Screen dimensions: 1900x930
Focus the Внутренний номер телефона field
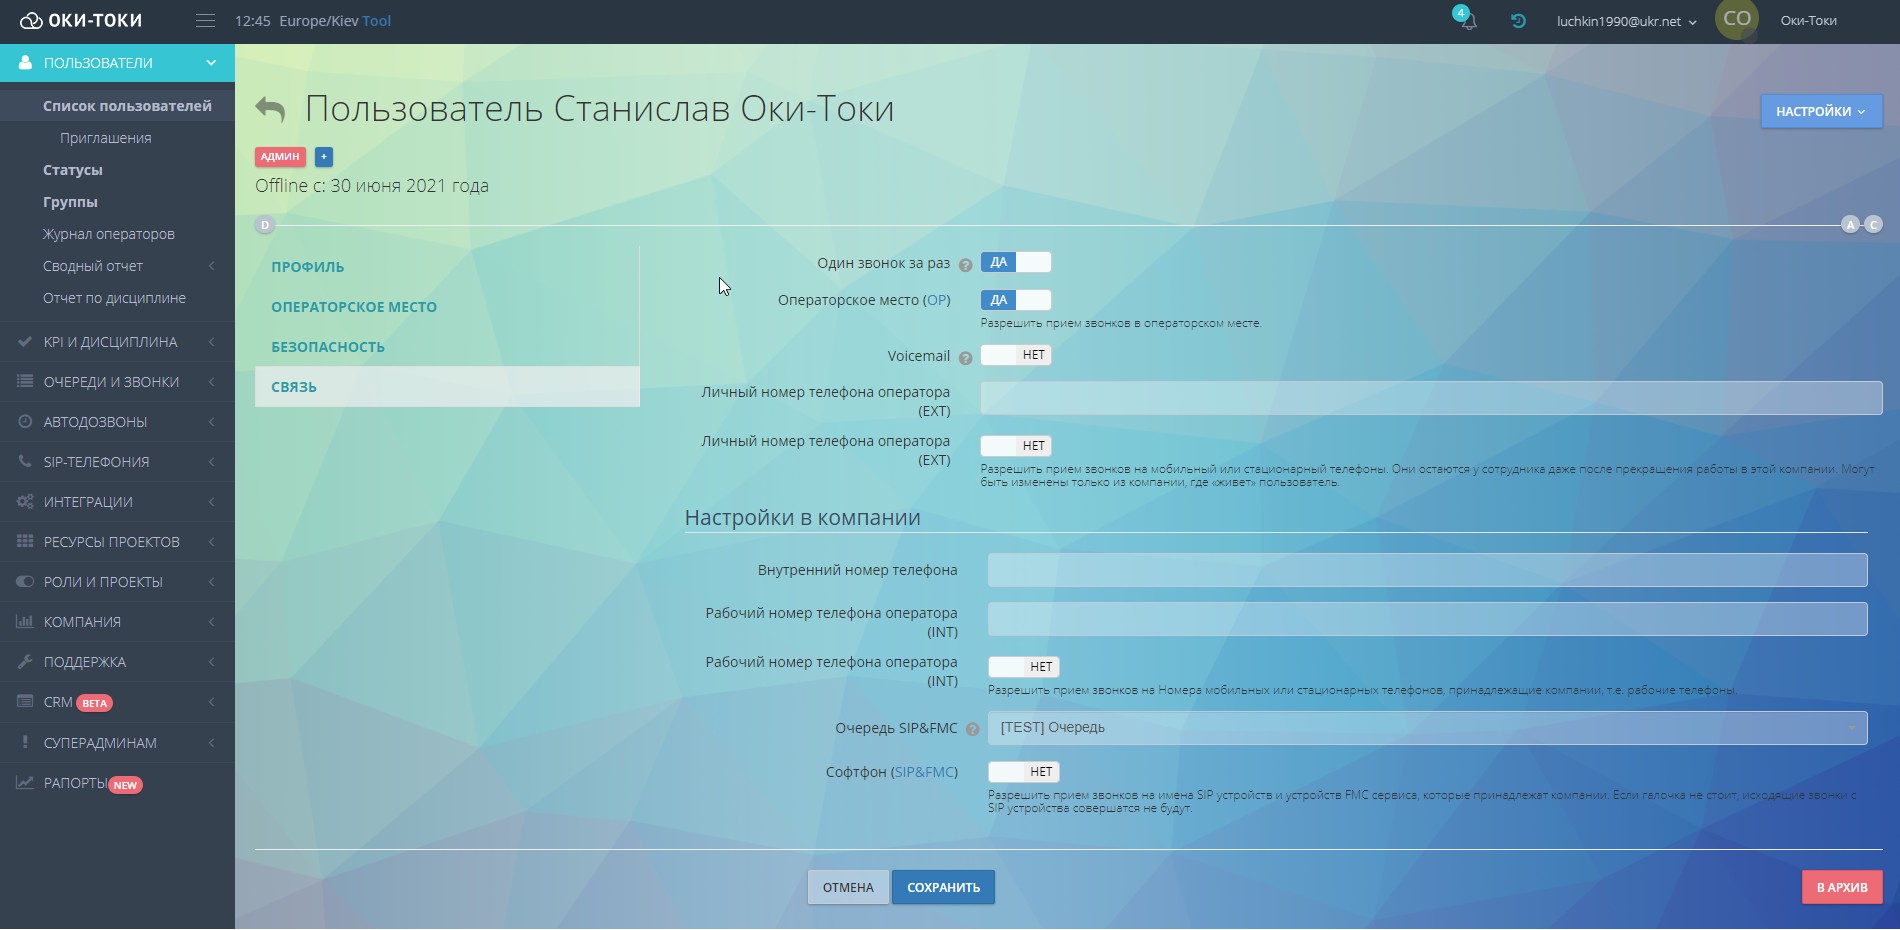(x=1426, y=570)
